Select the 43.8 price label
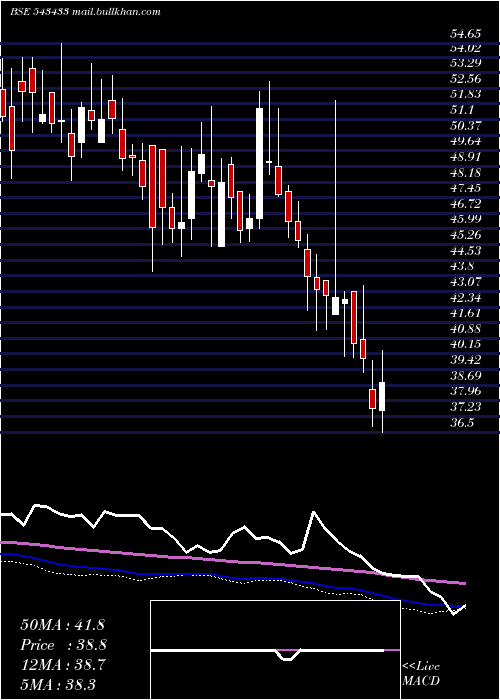 462,267
